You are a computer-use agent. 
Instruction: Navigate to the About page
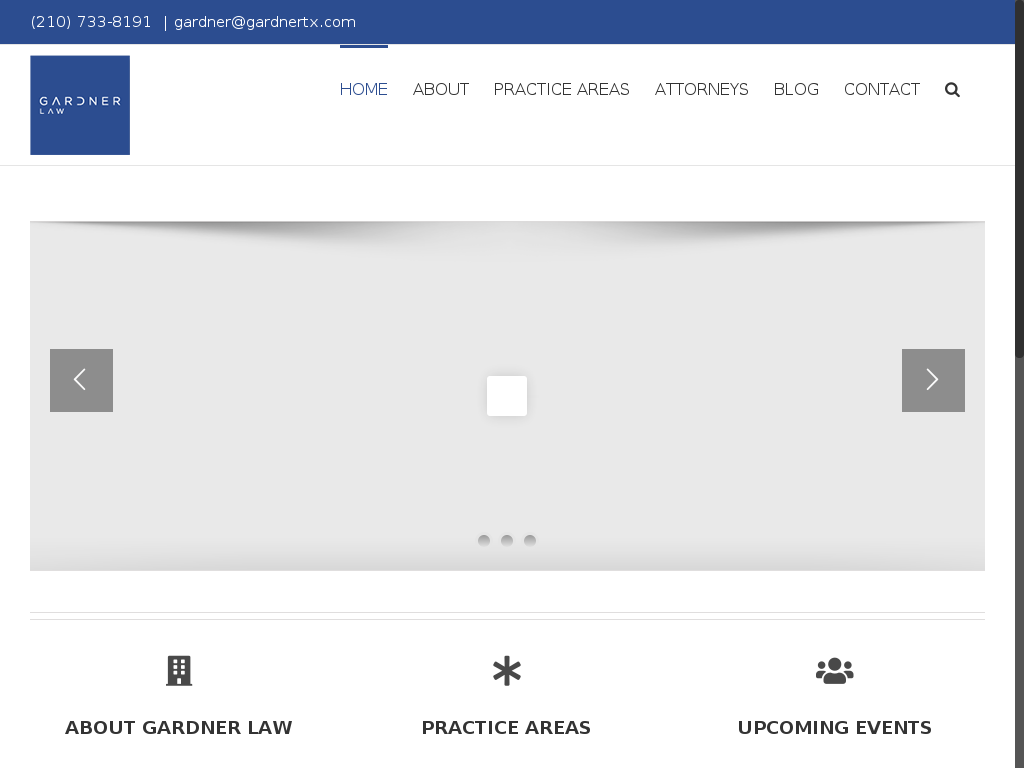pyautogui.click(x=441, y=90)
